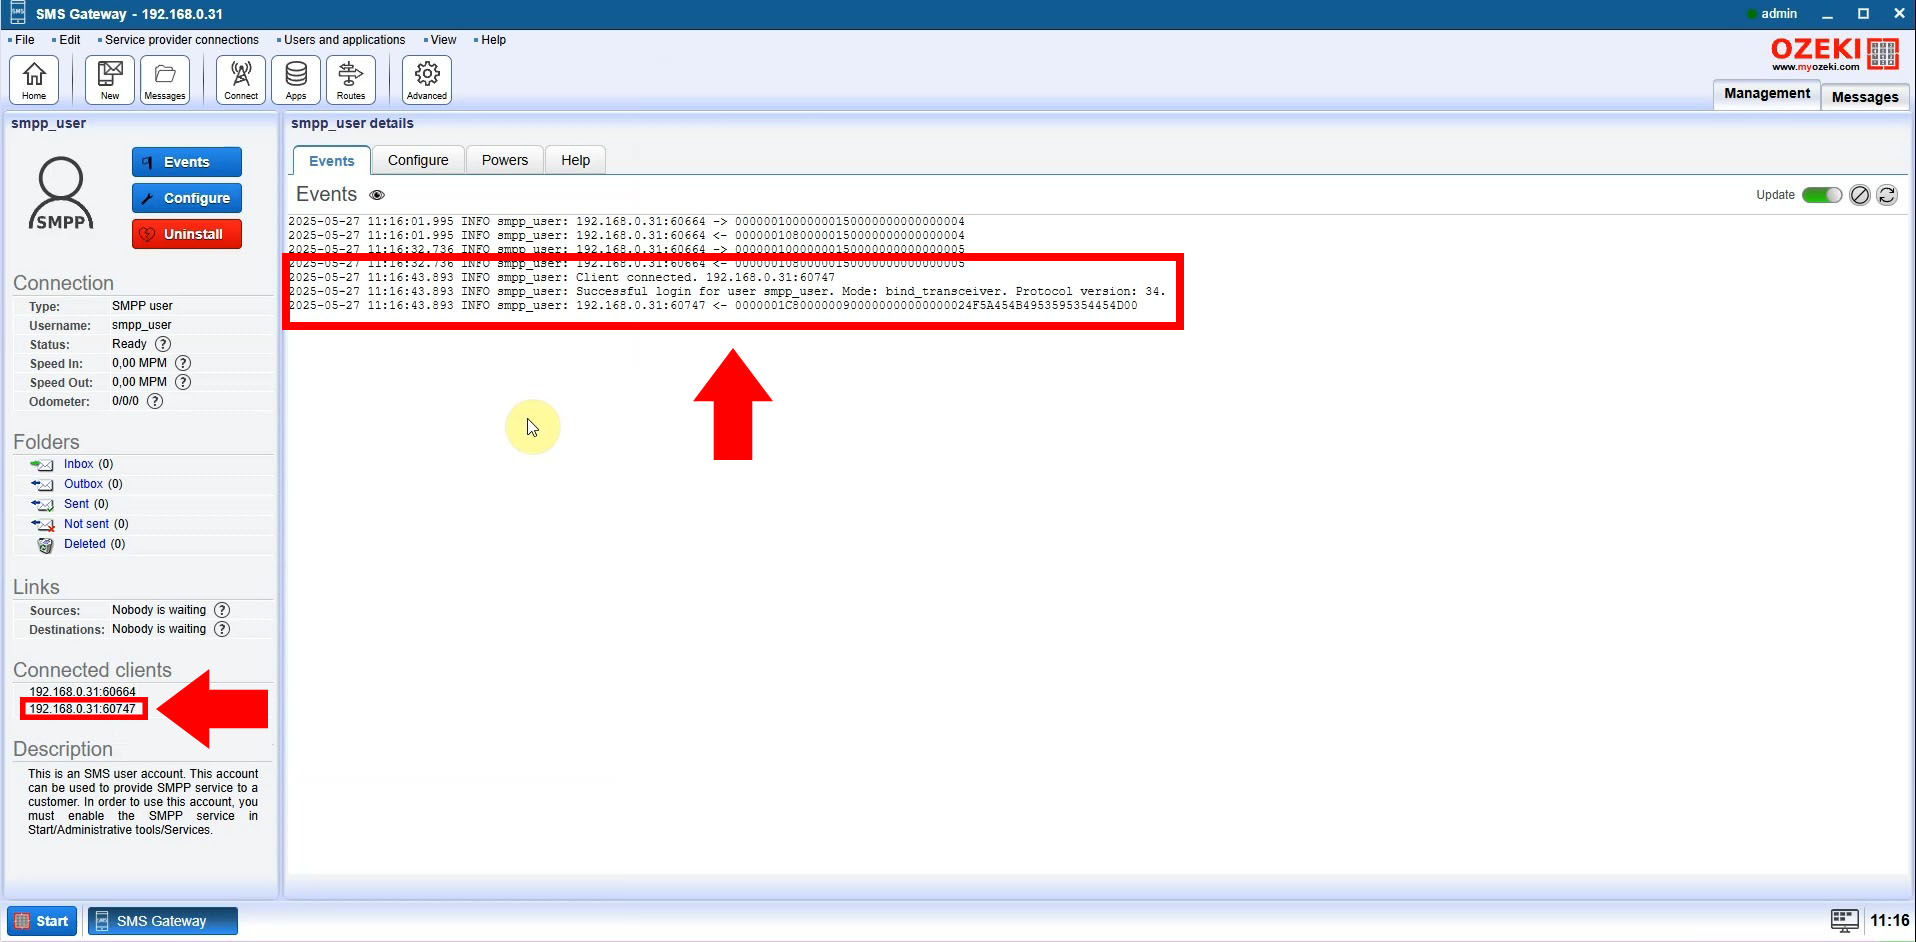Open the Deleted folder link
This screenshot has height=942, width=1916.
[x=84, y=544]
